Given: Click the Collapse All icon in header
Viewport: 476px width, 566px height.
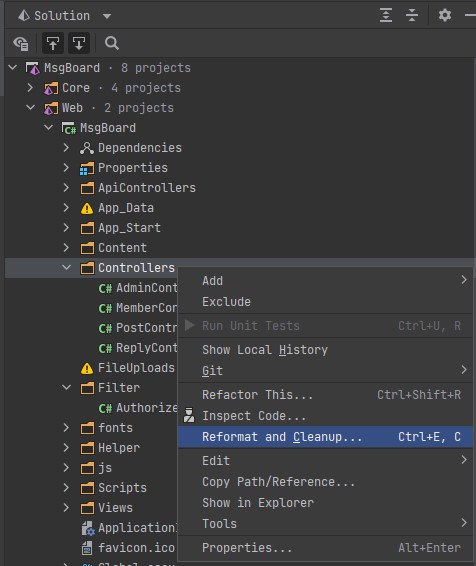Looking at the screenshot, I should pos(412,16).
